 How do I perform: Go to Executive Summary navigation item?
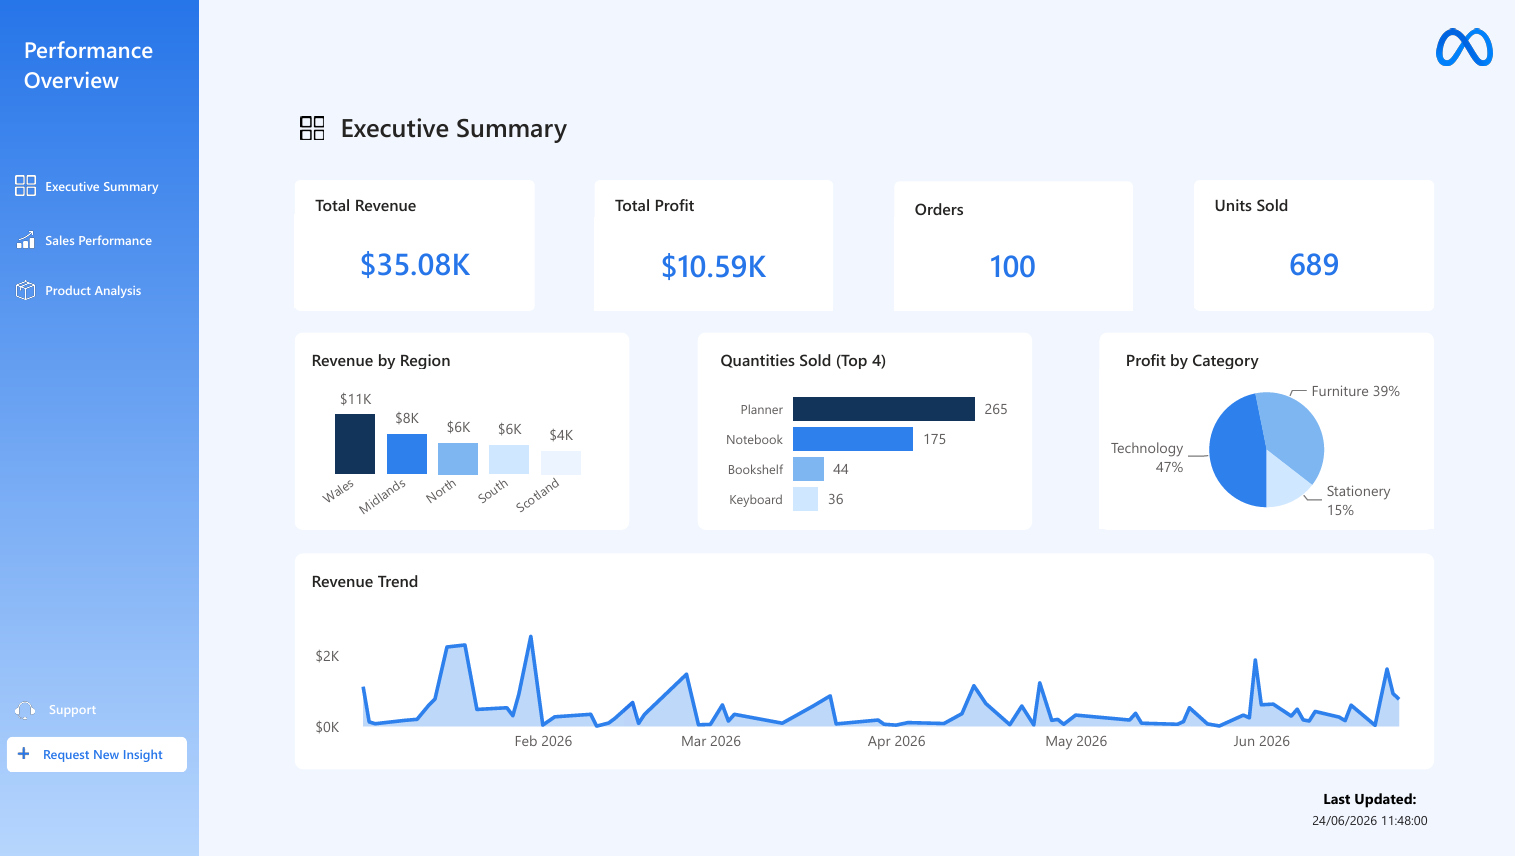(x=101, y=187)
